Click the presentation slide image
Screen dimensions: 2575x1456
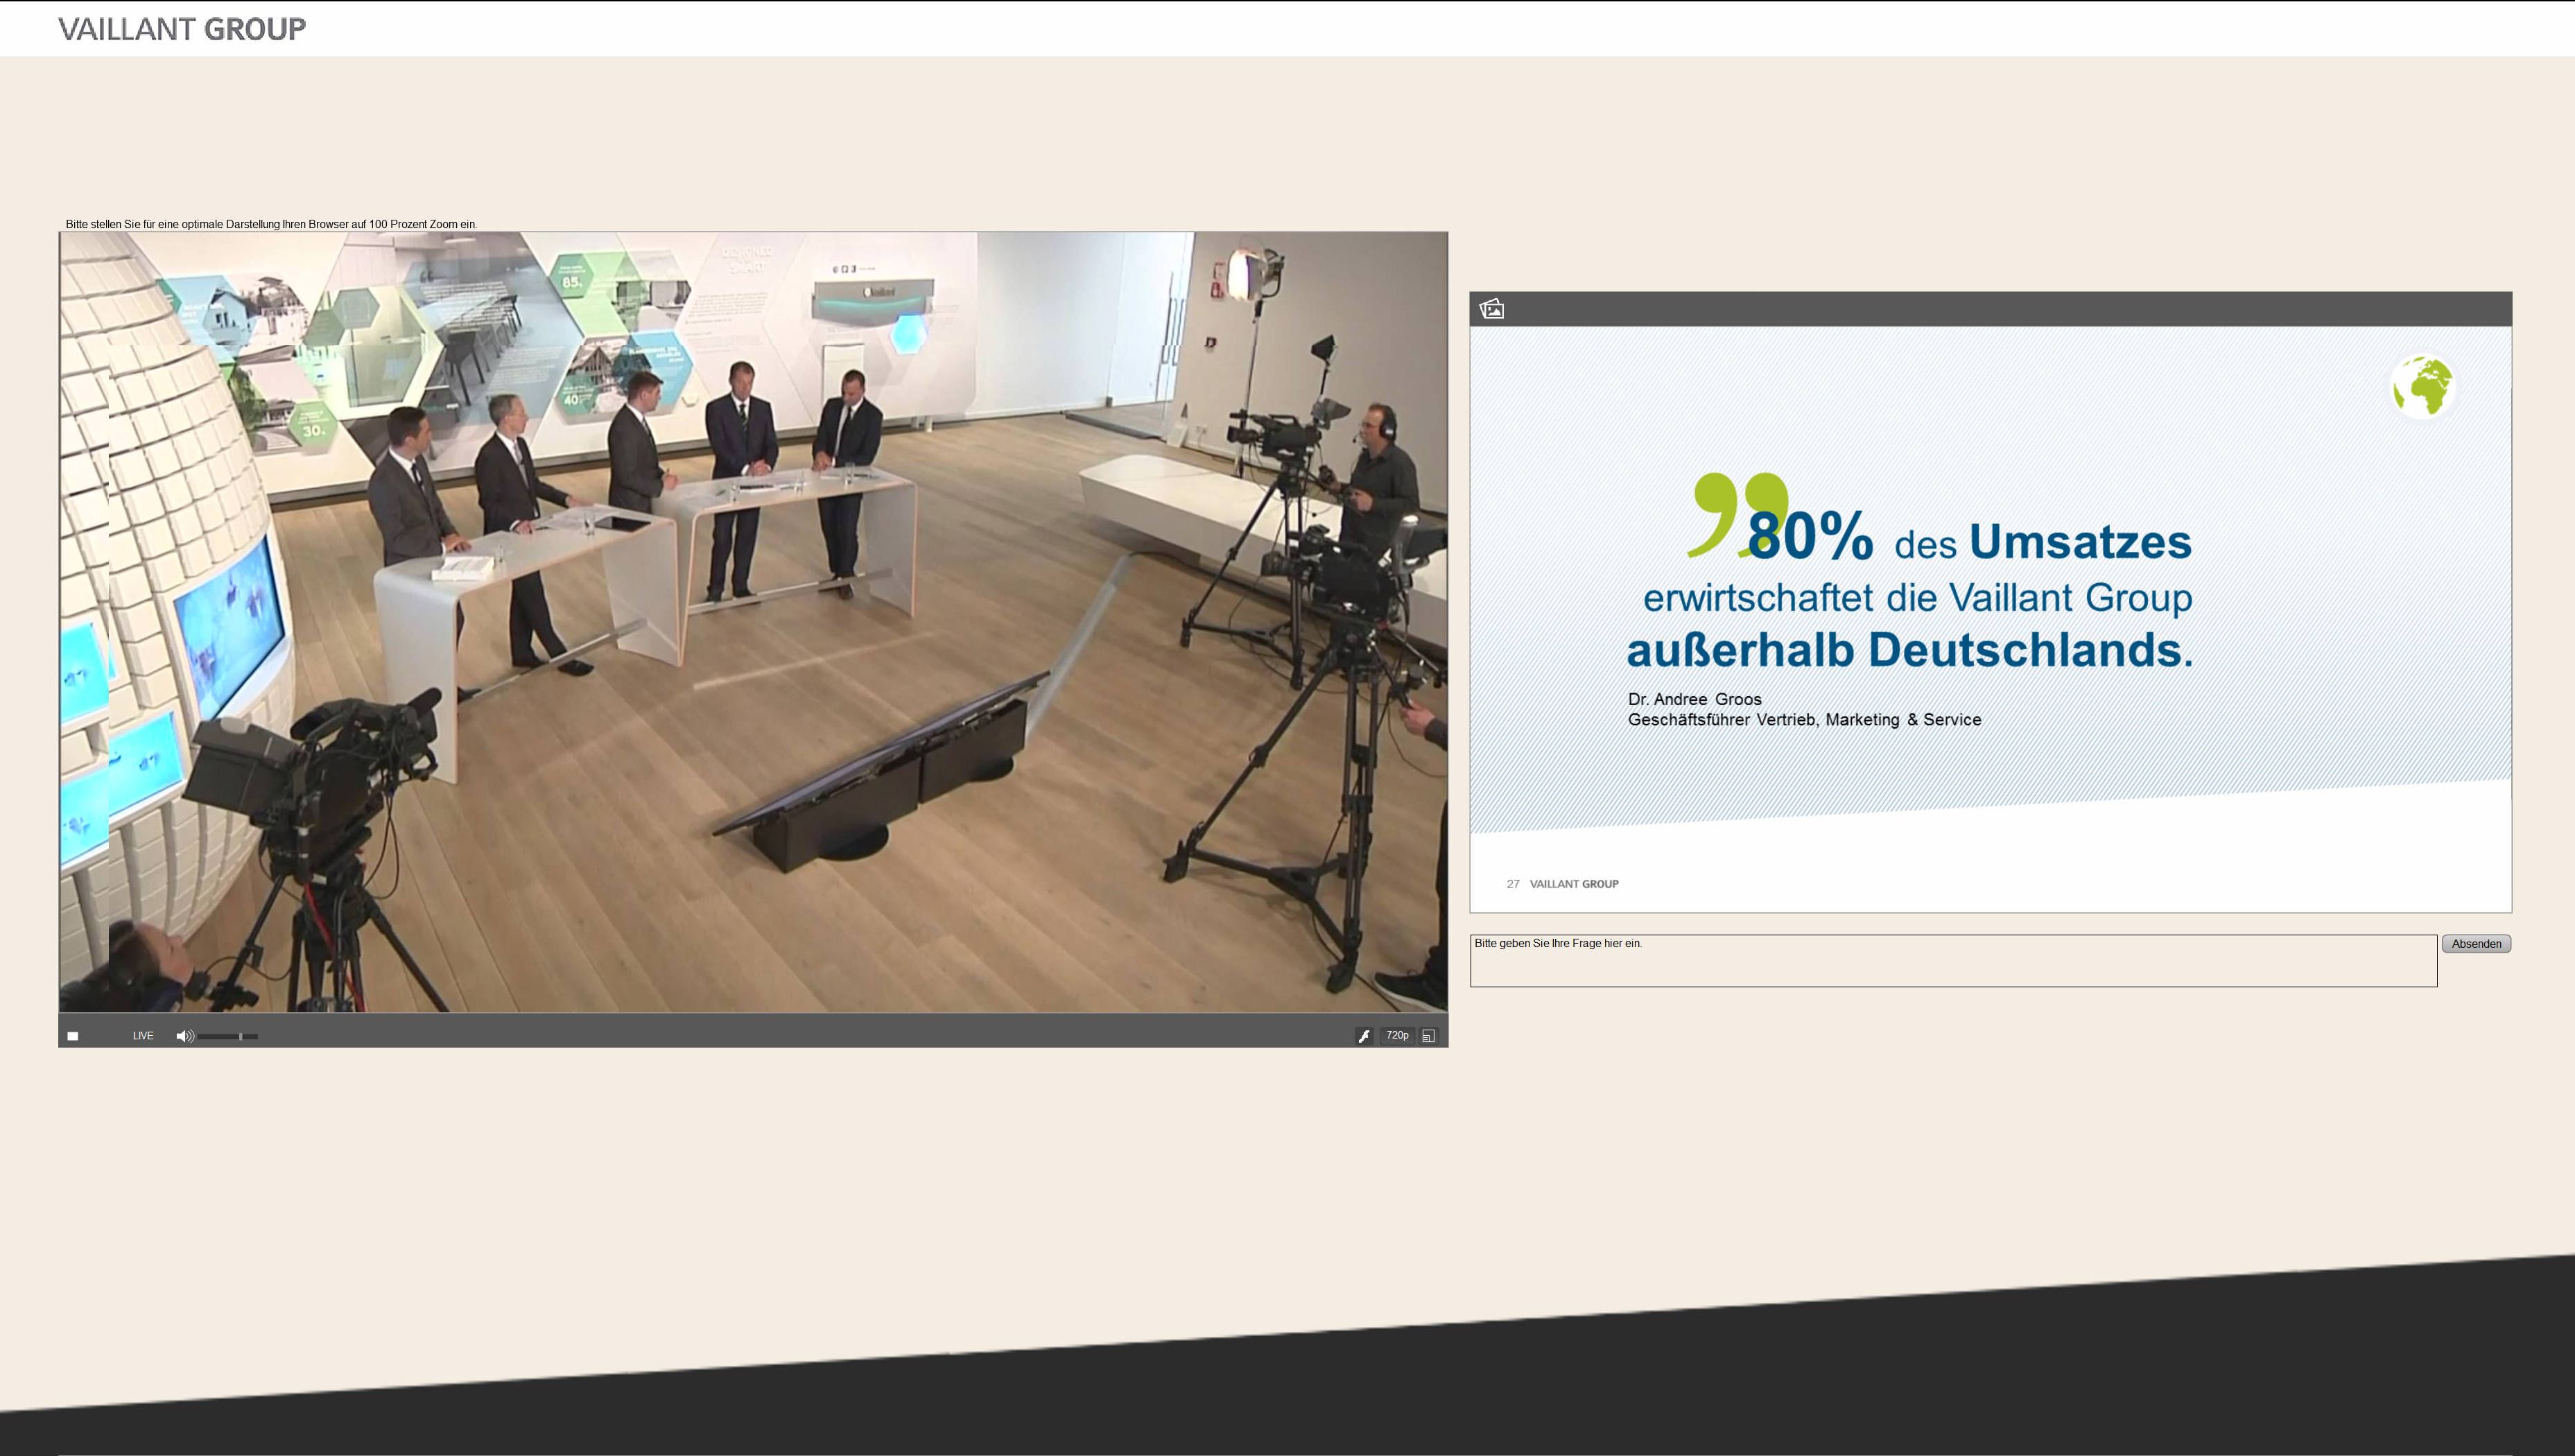pyautogui.click(x=1990, y=619)
